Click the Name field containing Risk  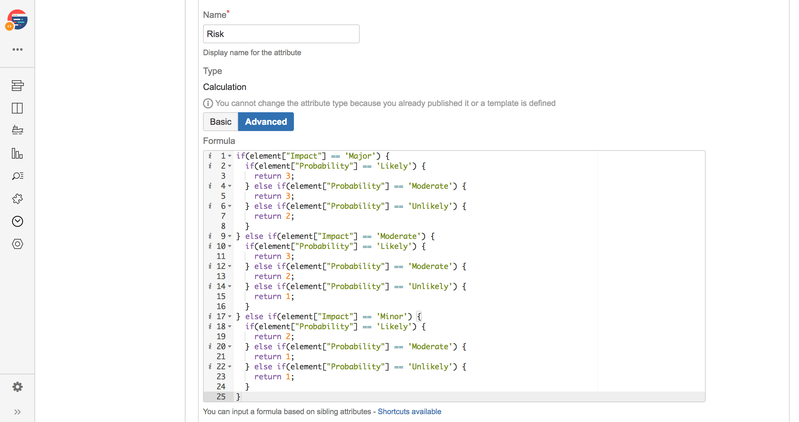pyautogui.click(x=280, y=34)
